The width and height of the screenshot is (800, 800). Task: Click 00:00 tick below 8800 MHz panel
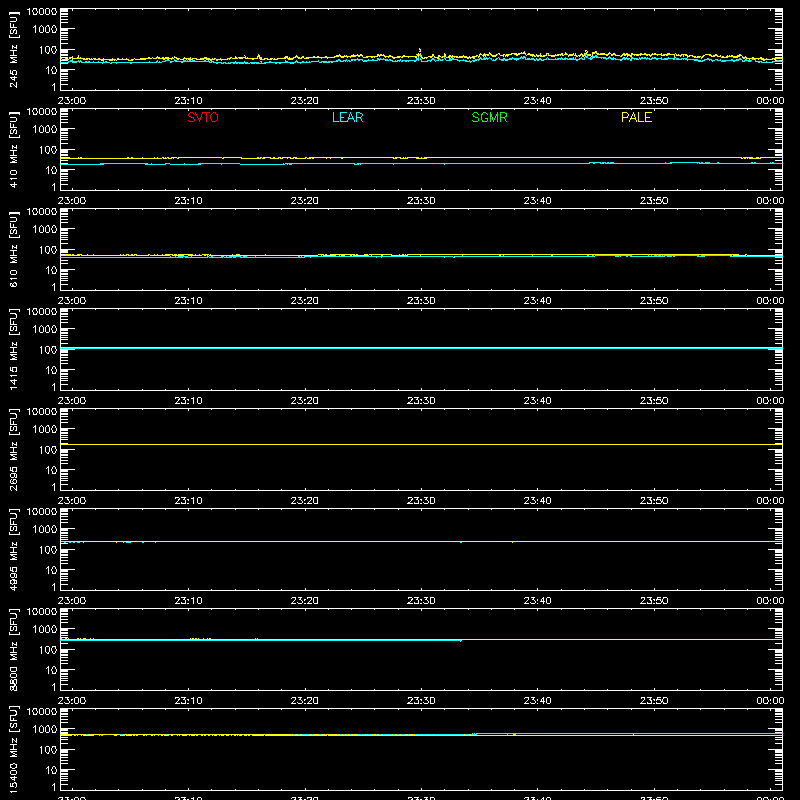coord(770,701)
